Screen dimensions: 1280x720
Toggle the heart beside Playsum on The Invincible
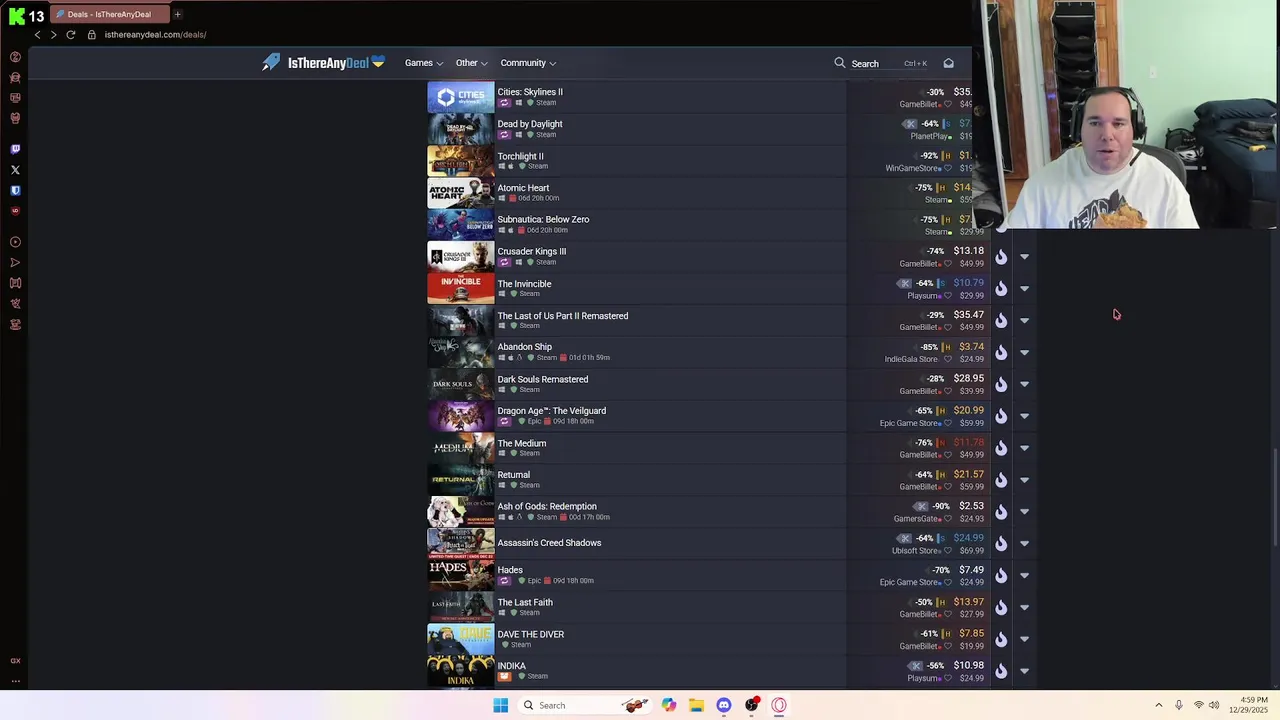[948, 296]
